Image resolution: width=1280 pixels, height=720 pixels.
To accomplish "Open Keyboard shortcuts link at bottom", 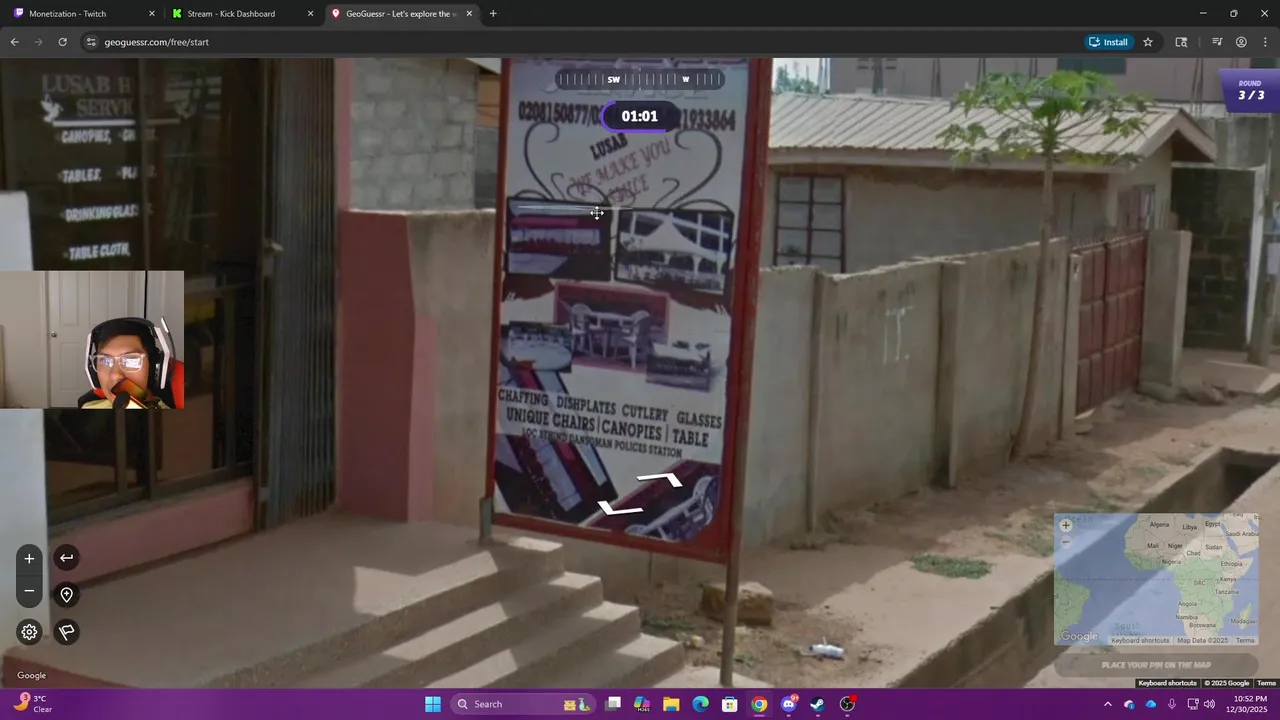I will point(1167,683).
